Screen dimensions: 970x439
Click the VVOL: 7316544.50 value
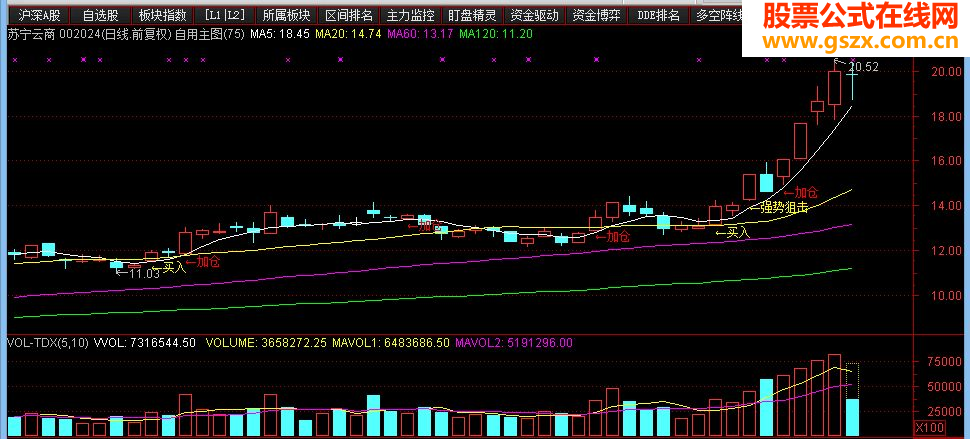(x=144, y=341)
